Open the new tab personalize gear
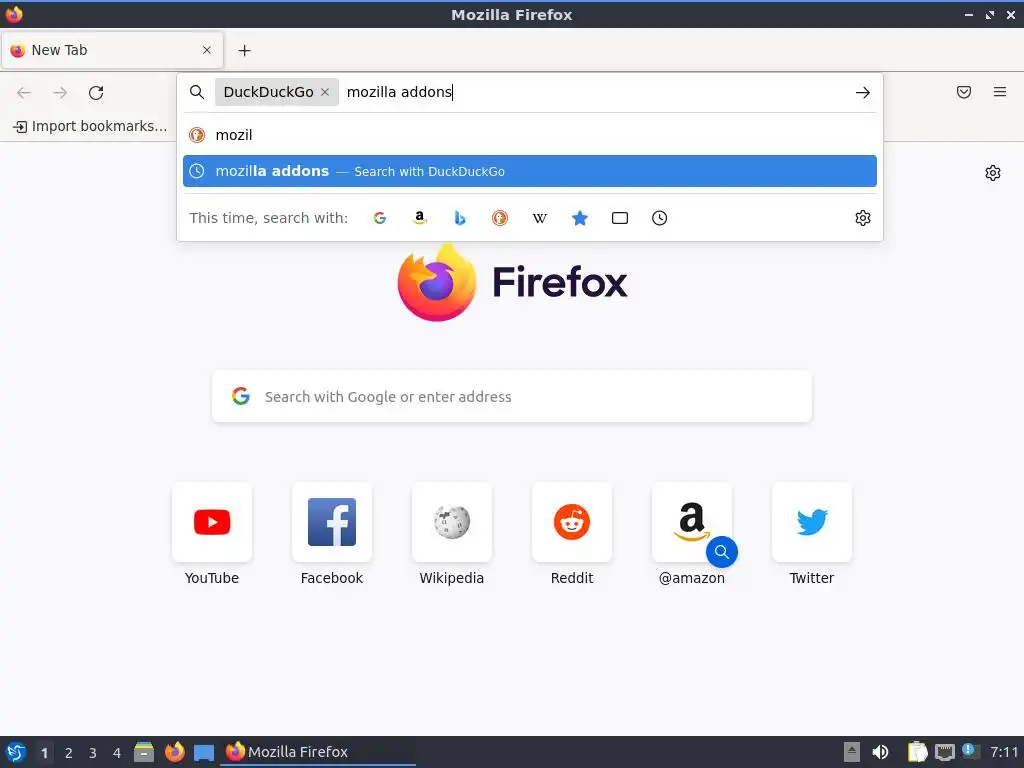The height and width of the screenshot is (768, 1024). point(993,173)
